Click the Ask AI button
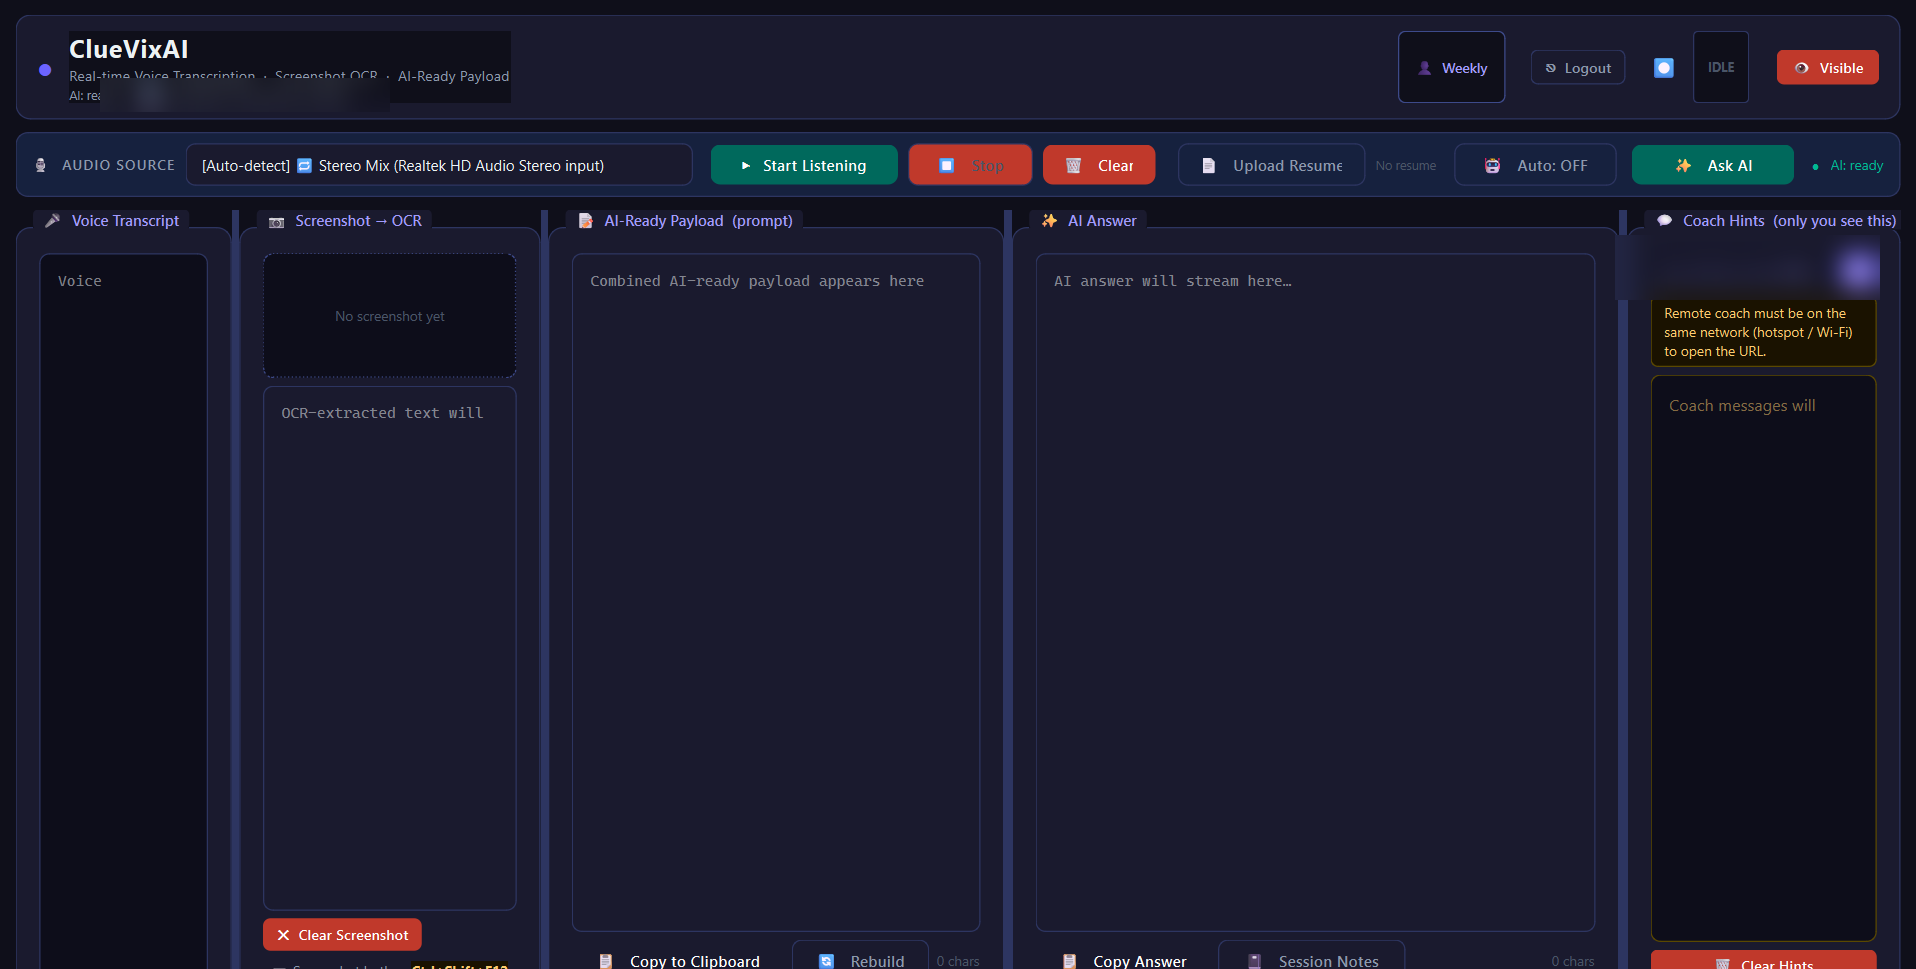The image size is (1916, 969). pos(1712,165)
